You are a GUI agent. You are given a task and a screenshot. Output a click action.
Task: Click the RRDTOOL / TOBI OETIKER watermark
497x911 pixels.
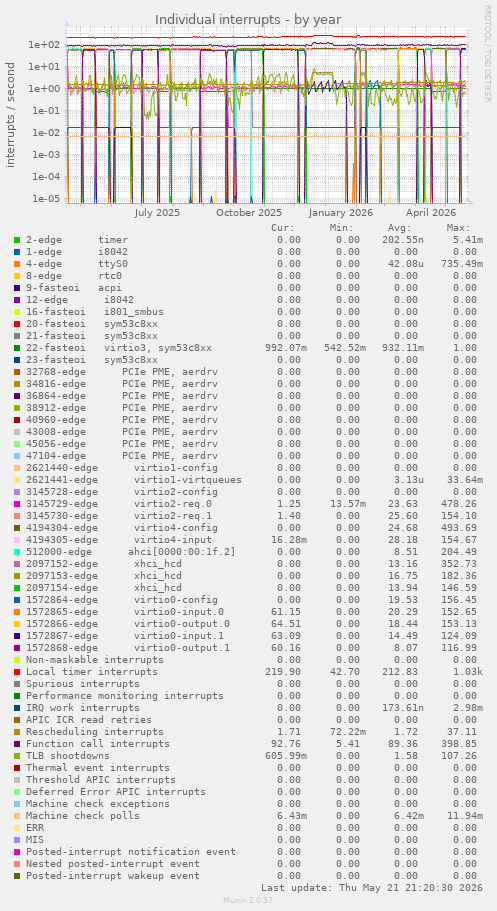487,53
